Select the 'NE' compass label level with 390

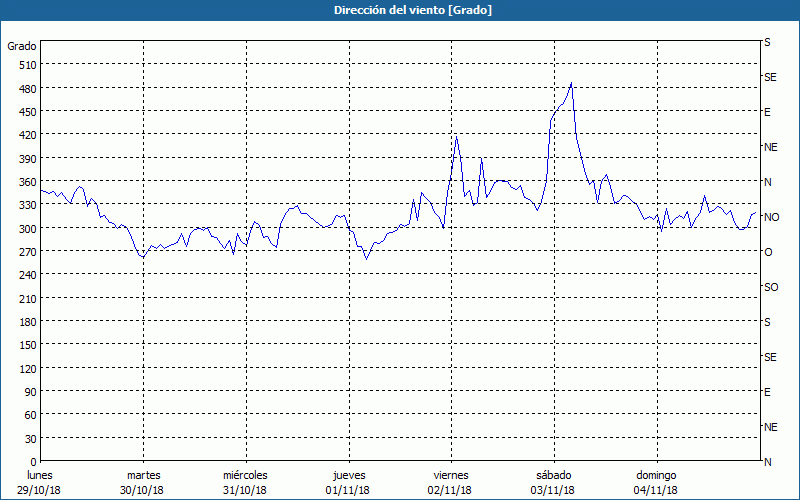(x=770, y=147)
